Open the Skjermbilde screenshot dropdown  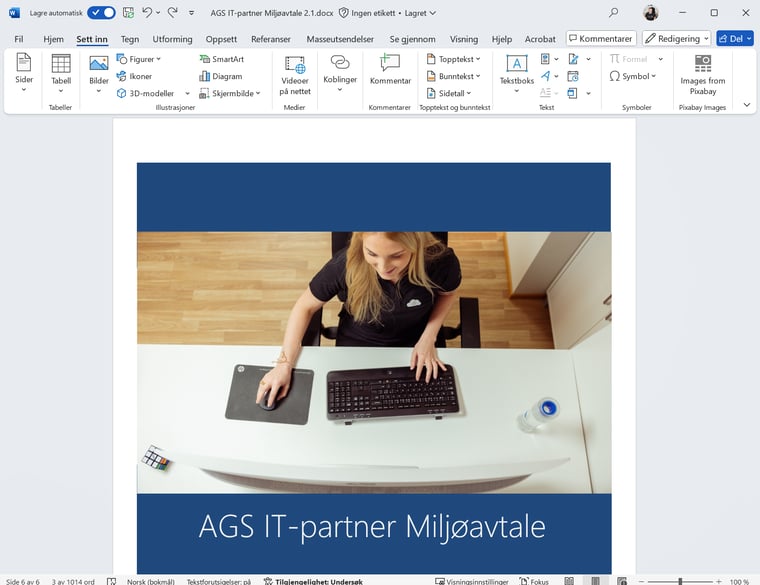(230, 93)
